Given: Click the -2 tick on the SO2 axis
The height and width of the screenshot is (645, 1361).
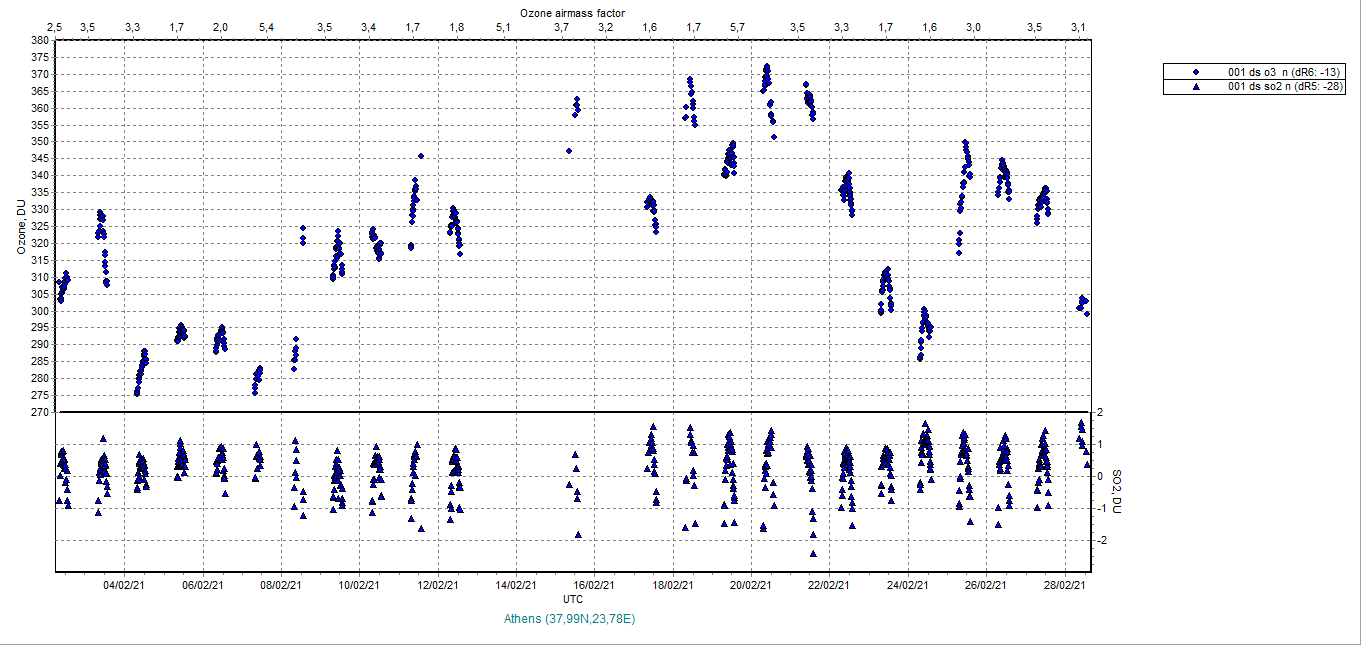Looking at the screenshot, I should (1099, 540).
